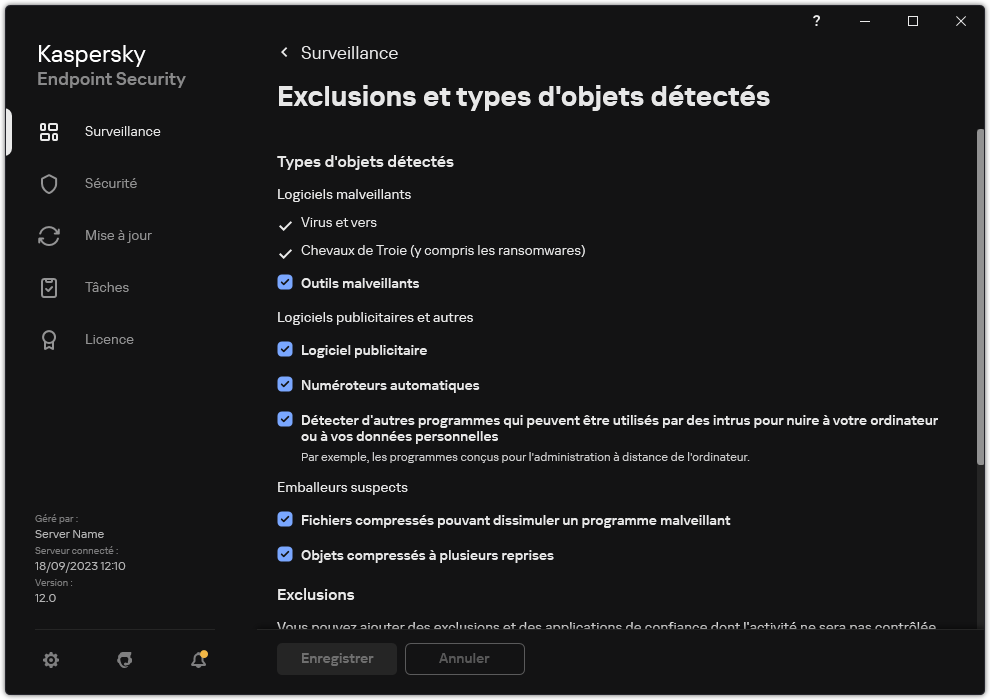Select the Sécurité shield icon
Image resolution: width=990 pixels, height=700 pixels.
point(48,183)
